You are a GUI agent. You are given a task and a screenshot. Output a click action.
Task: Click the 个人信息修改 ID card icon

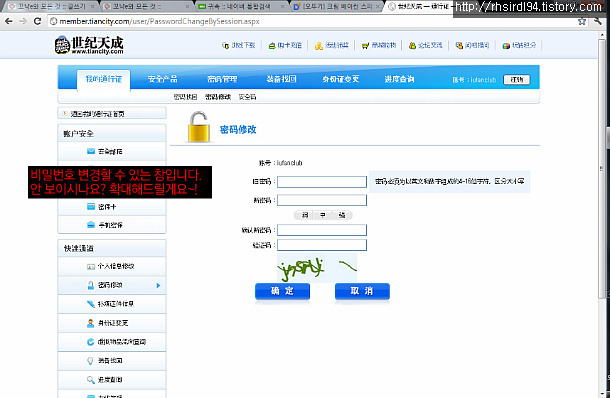point(91,267)
